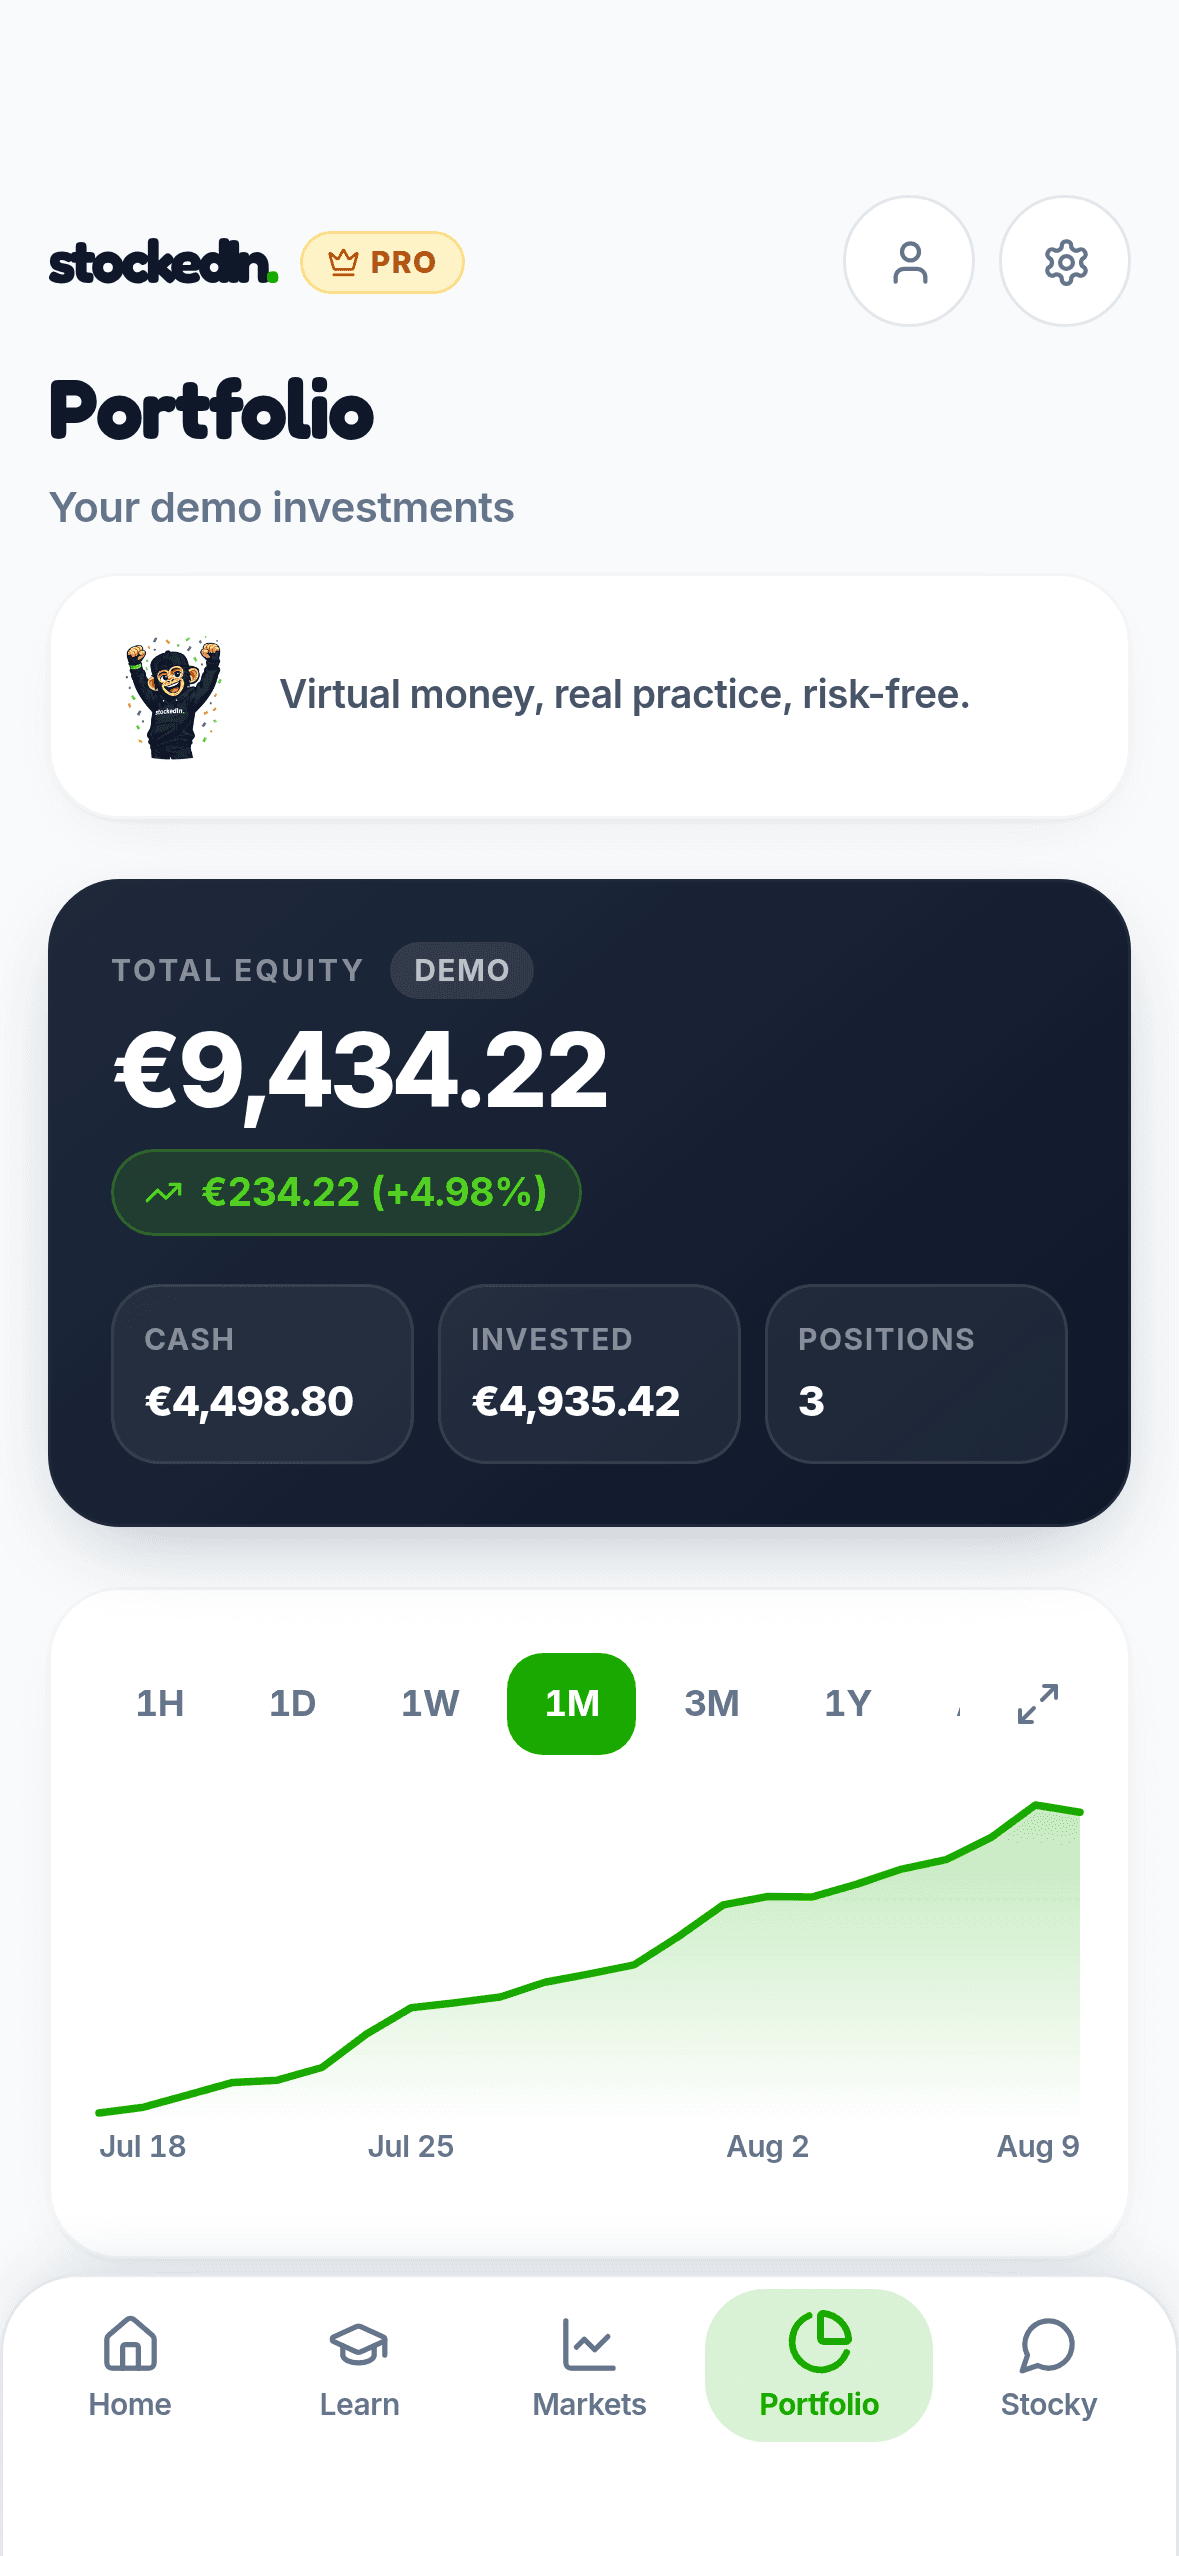The image size is (1179, 2556).
Task: Open the Invested amount card
Action: point(589,1373)
